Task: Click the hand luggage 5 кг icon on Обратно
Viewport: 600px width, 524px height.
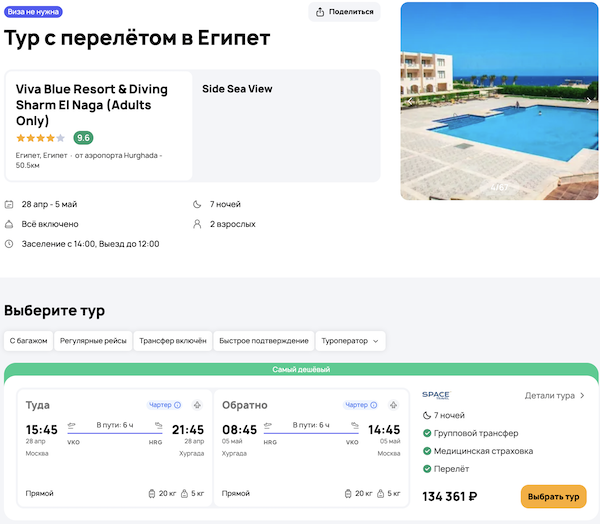Action: click(x=382, y=493)
